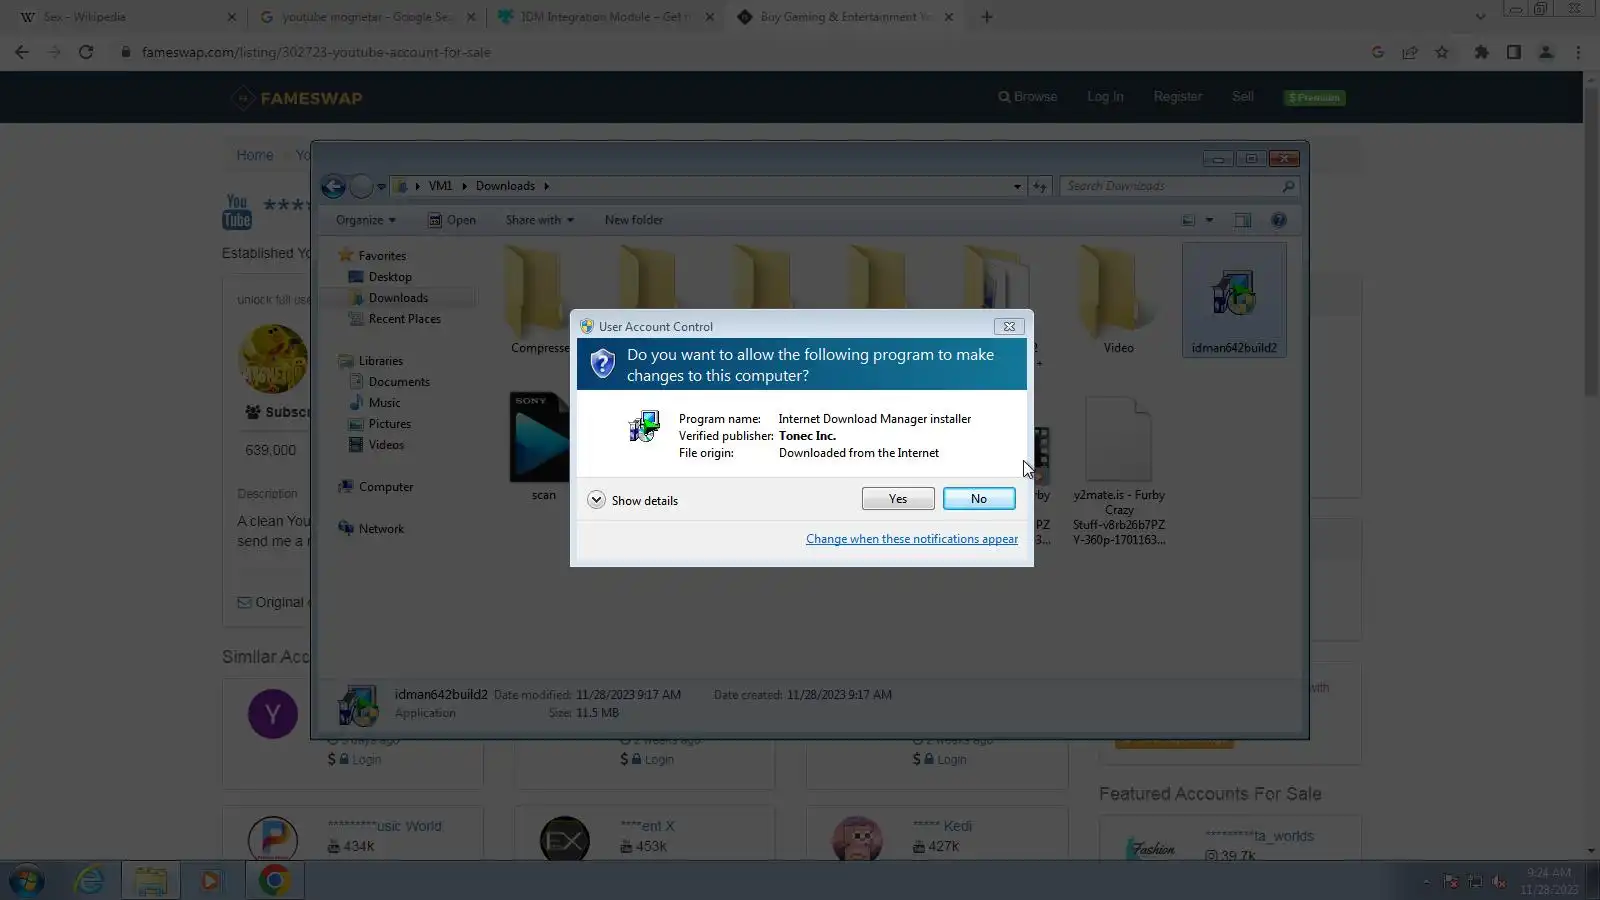This screenshot has height=900, width=1600.
Task: Switch to youtube mognetar Google Search tab
Action: (x=366, y=17)
